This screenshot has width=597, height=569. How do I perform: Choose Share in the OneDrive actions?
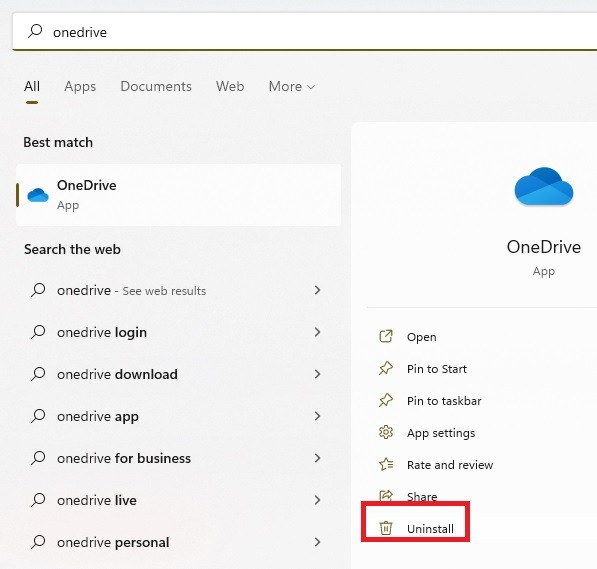pyautogui.click(x=422, y=496)
